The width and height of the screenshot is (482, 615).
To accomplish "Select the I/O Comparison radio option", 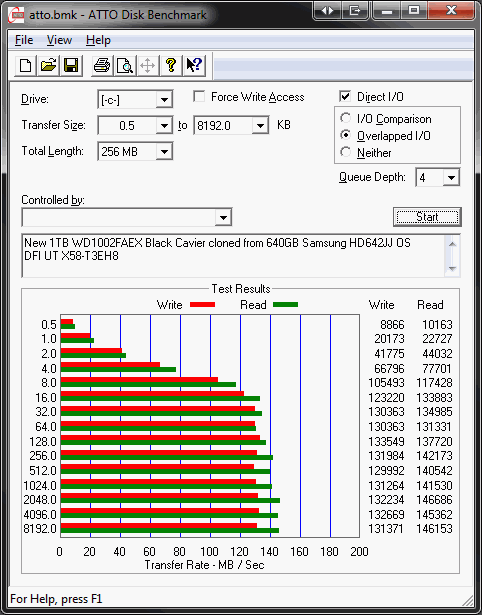I will 346,118.
